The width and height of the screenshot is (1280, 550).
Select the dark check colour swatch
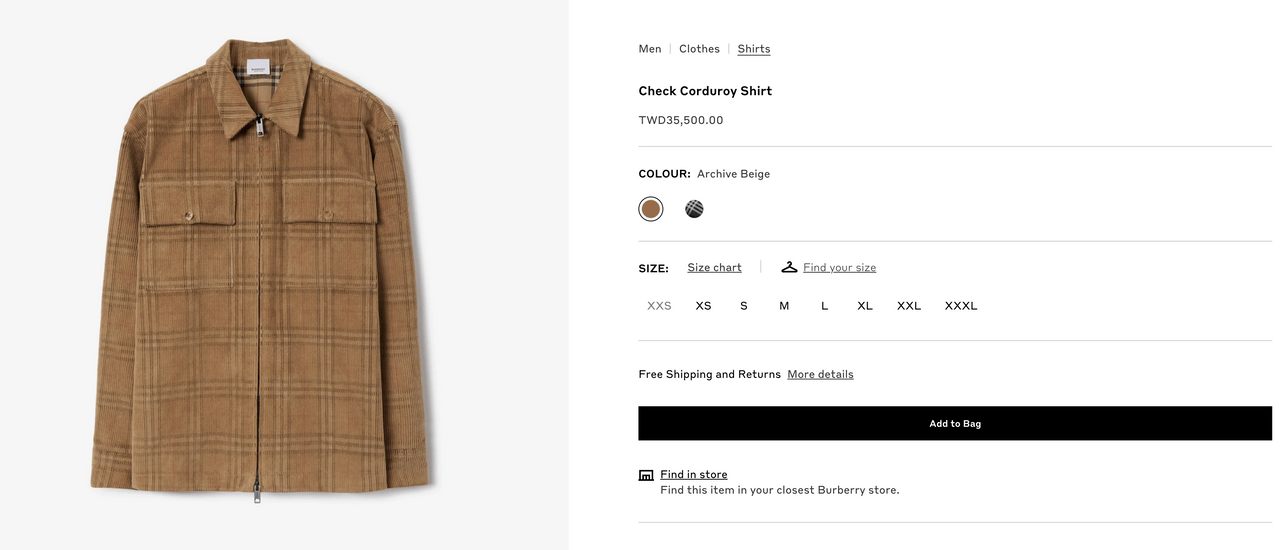coord(694,209)
